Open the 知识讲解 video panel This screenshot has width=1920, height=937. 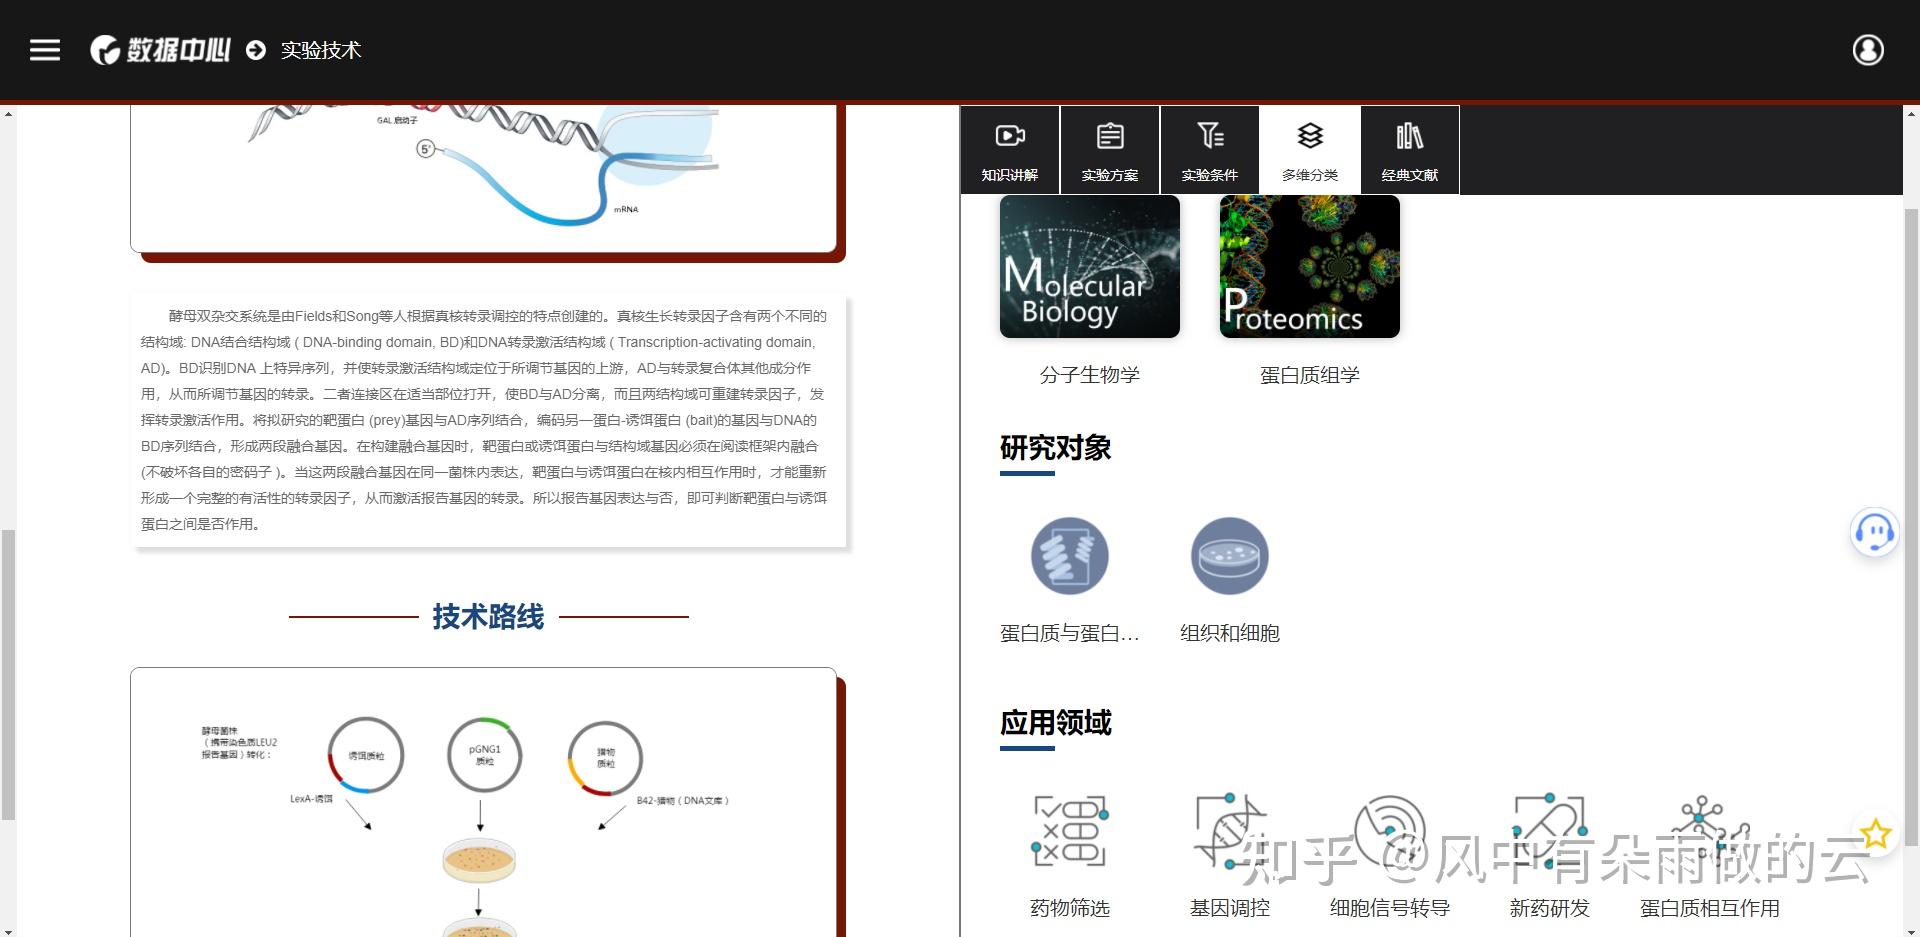pyautogui.click(x=1008, y=150)
